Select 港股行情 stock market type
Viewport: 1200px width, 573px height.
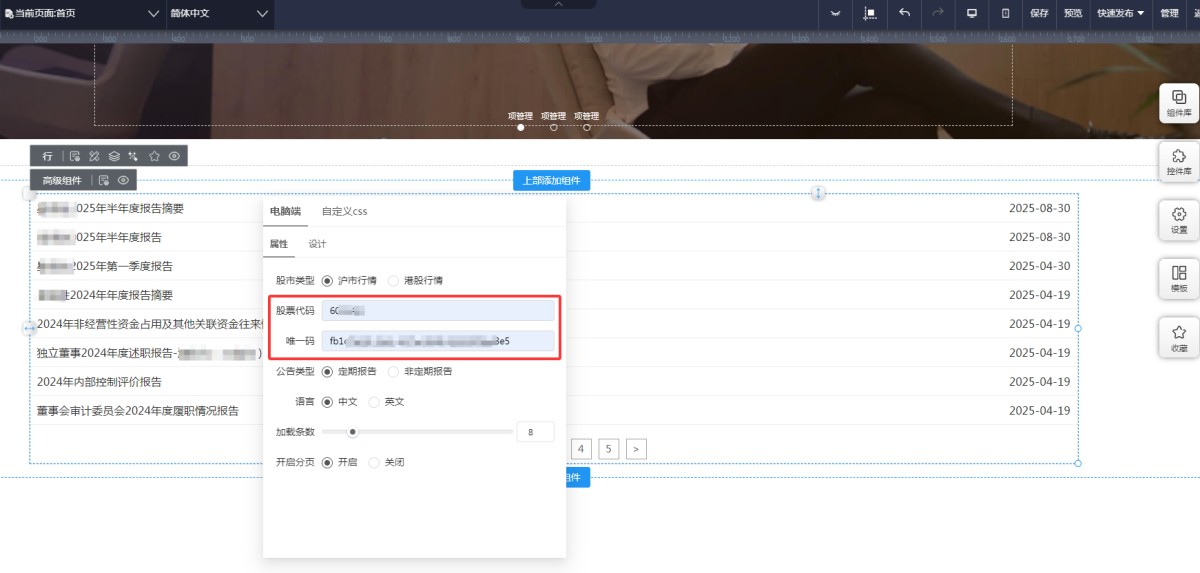pyautogui.click(x=394, y=281)
